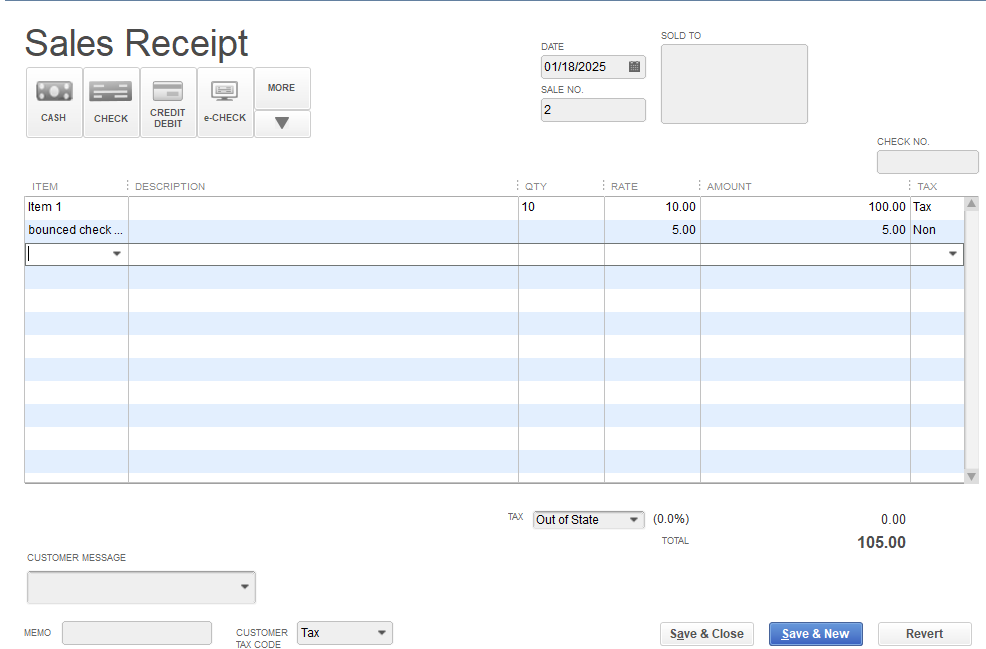986x649 pixels.
Task: Click the TAX column header
Action: (927, 187)
